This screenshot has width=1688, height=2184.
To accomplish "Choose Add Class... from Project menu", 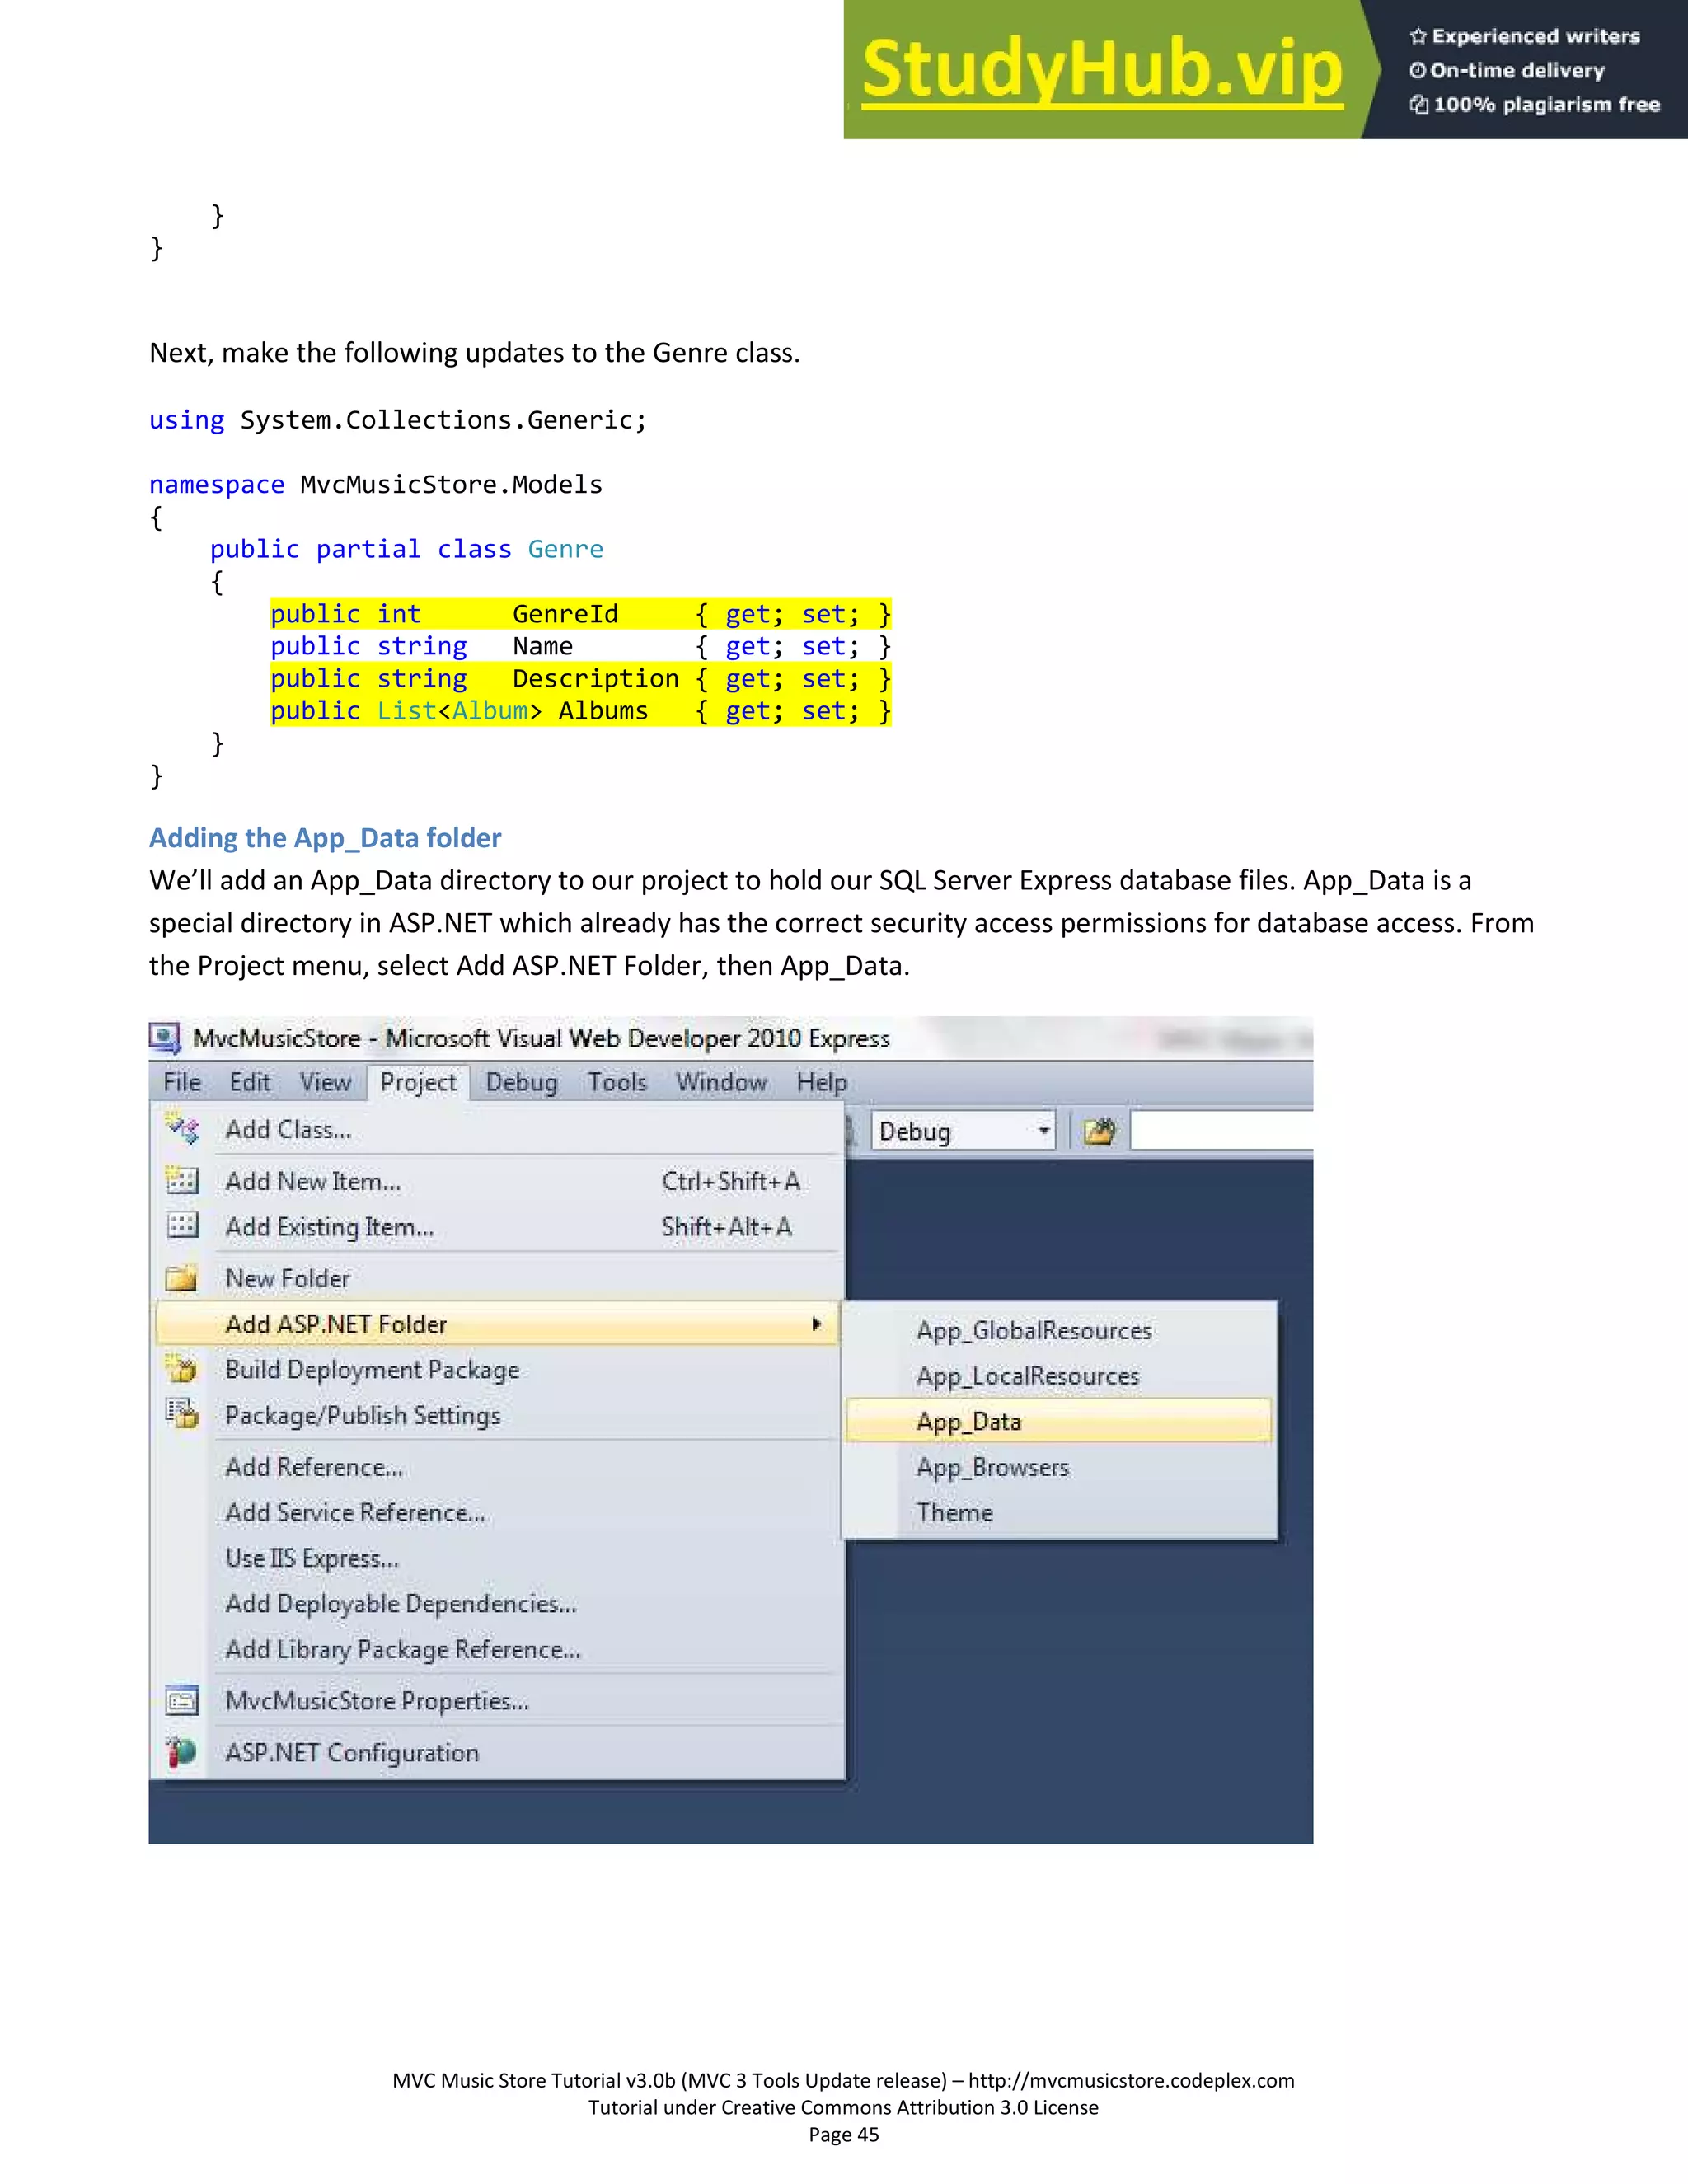I will click(497, 1129).
